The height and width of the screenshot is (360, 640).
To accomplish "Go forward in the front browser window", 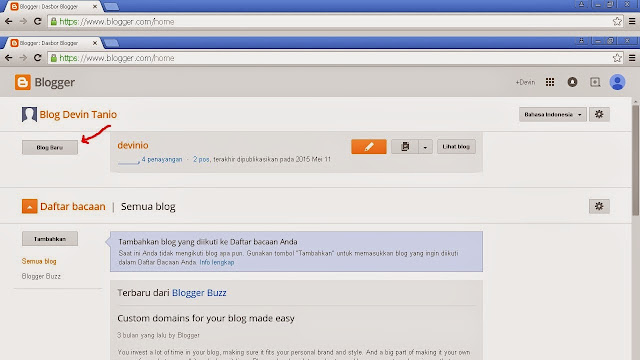I will click(x=23, y=58).
